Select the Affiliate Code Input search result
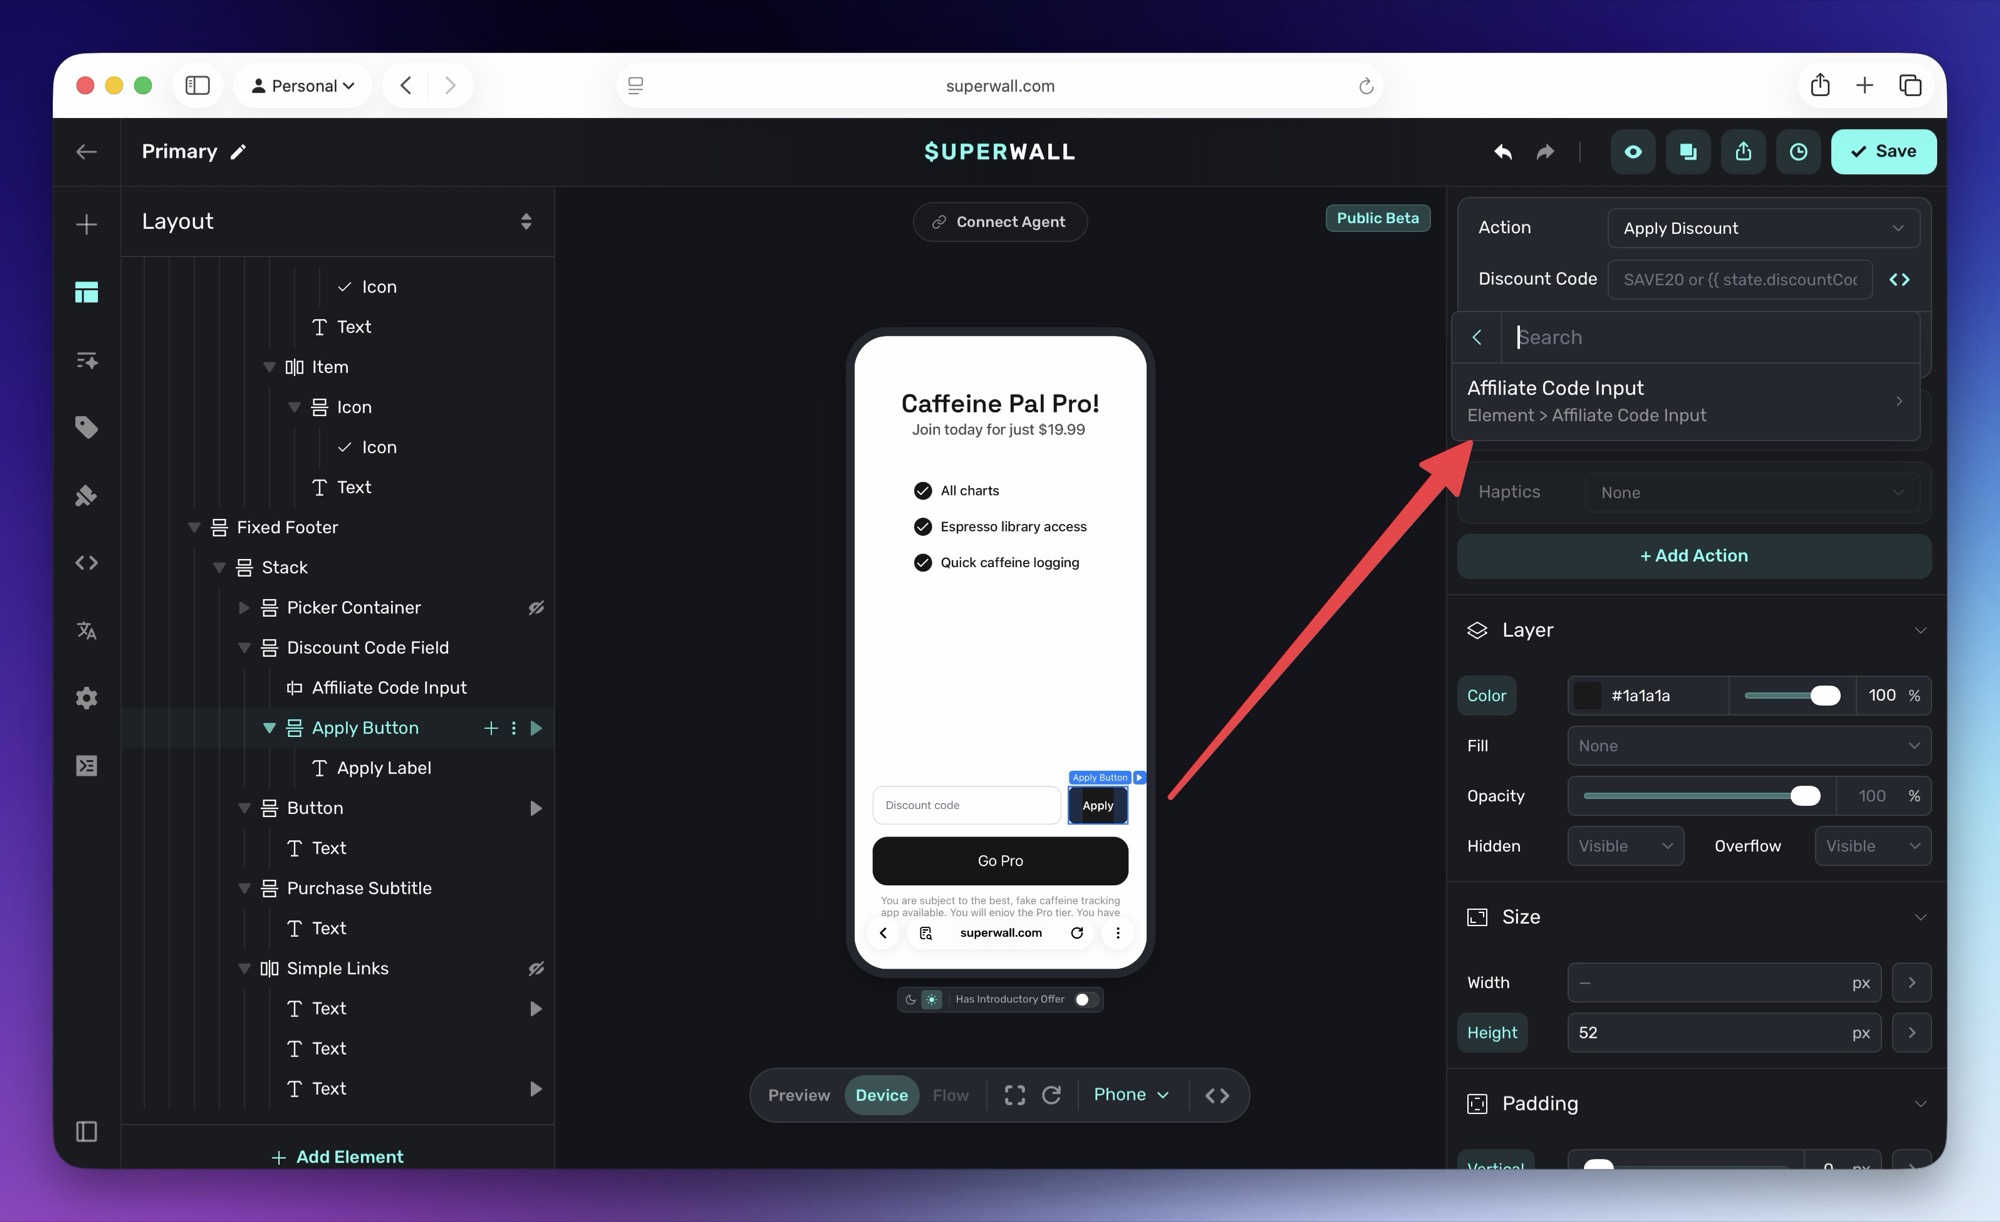Screen dimensions: 2000x1222 coord(1686,401)
